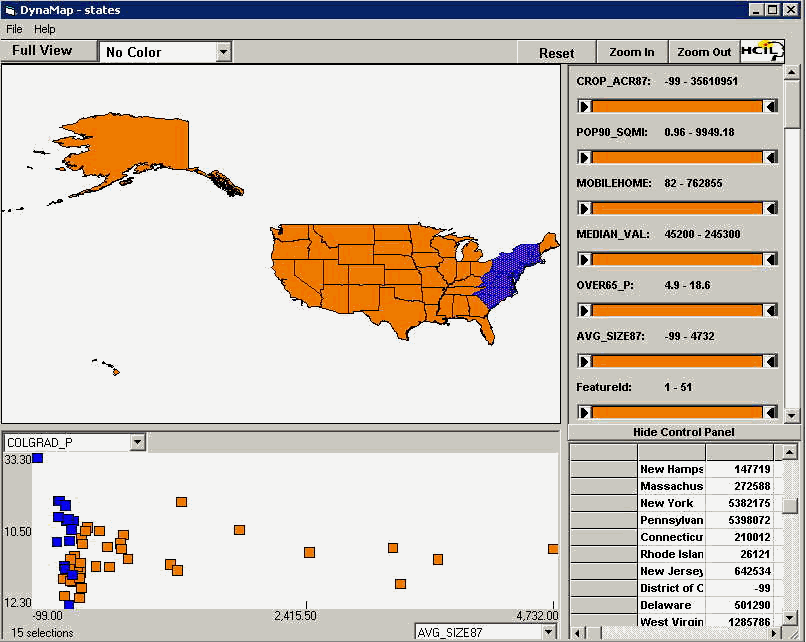The width and height of the screenshot is (806, 642).
Task: Click the Zoom Out button
Action: 704,52
